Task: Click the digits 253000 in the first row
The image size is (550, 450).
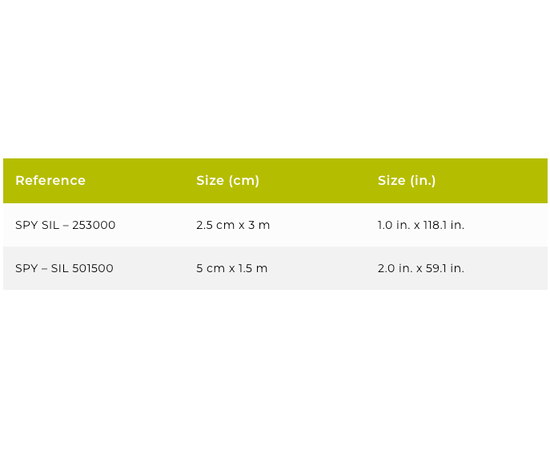Action: (94, 225)
